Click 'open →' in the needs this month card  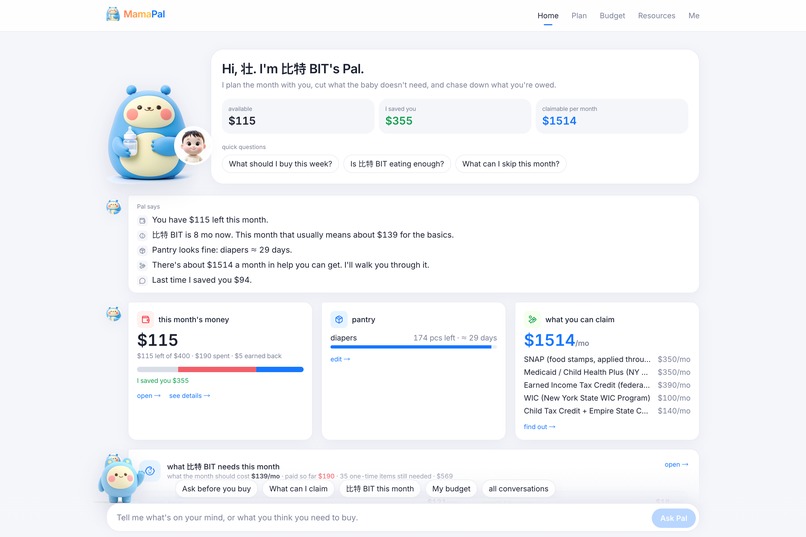coord(676,465)
